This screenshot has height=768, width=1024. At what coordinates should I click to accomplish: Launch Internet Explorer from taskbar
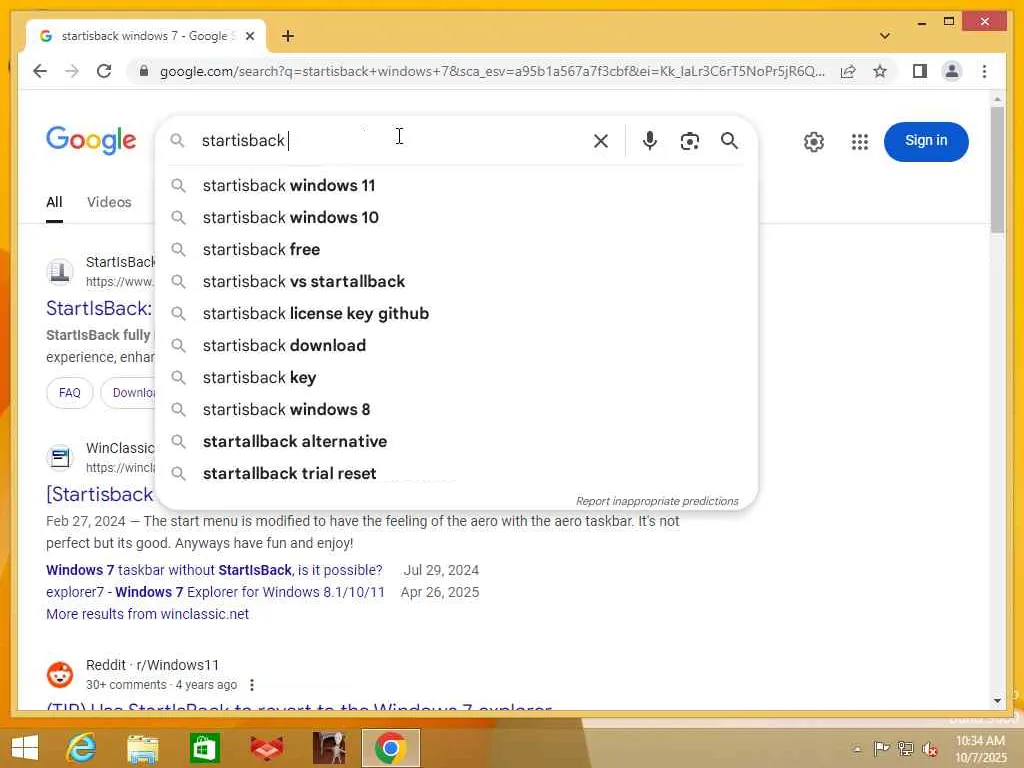coord(82,748)
